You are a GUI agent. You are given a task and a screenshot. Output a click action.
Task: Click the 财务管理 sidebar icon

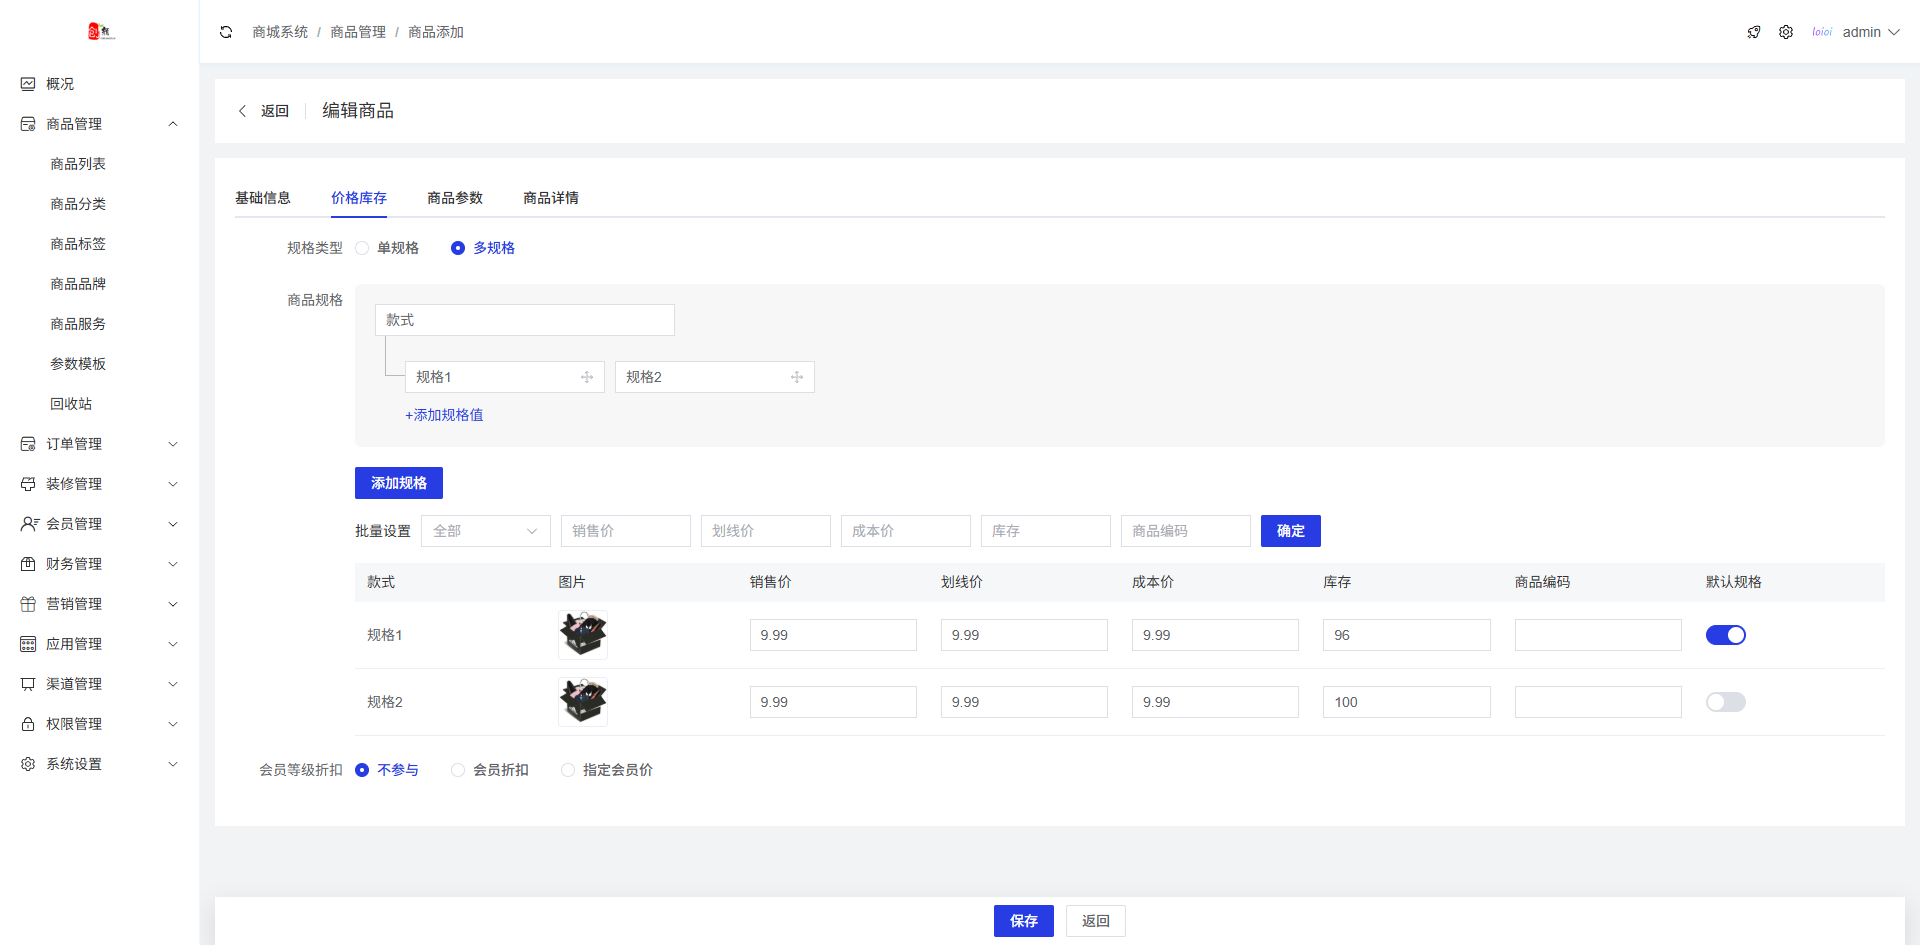click(28, 564)
